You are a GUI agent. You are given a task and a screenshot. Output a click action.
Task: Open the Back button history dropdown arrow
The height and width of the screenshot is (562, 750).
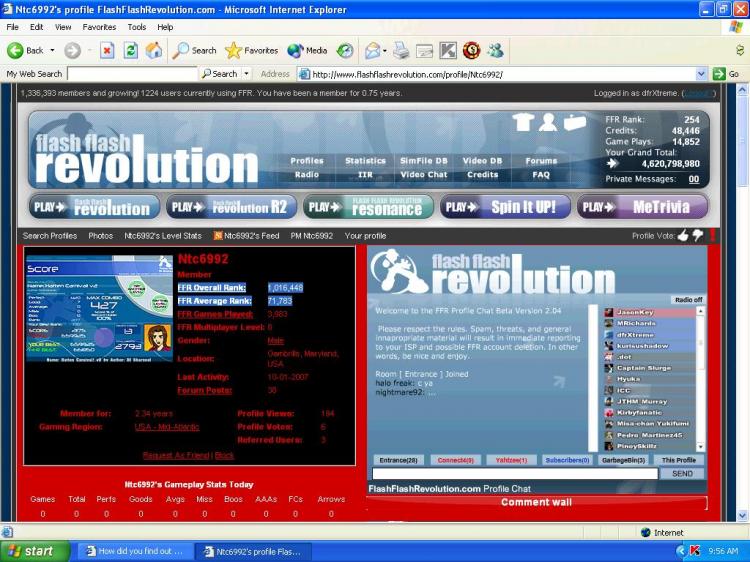(x=52, y=50)
